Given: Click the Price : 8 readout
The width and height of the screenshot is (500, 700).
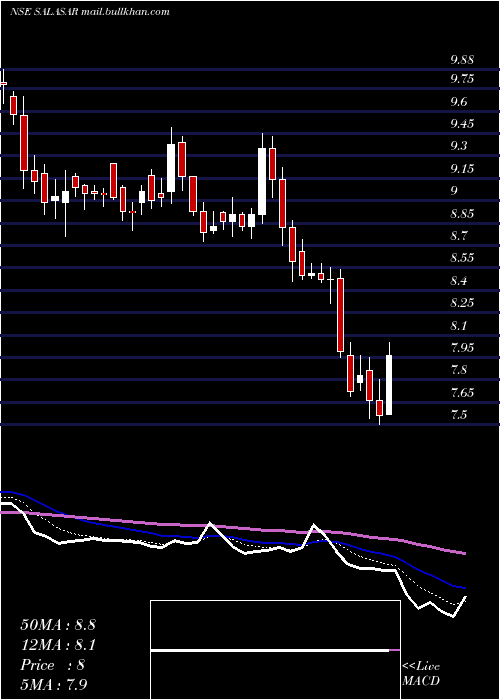Looking at the screenshot, I should click(x=52, y=665).
